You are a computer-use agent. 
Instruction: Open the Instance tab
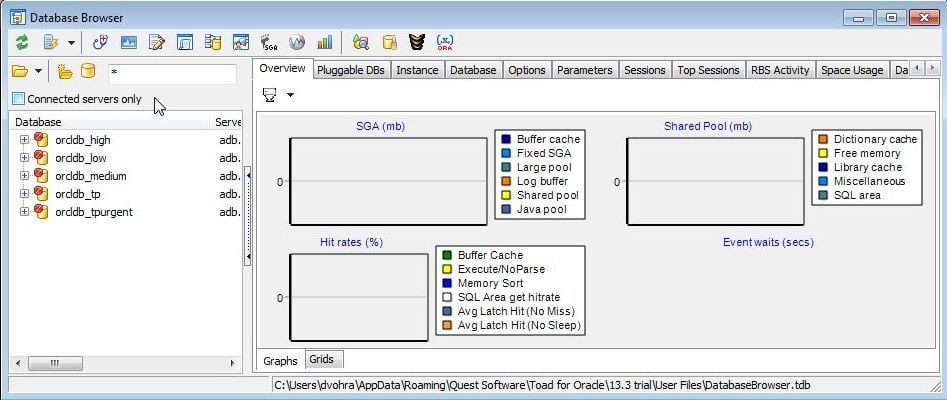pyautogui.click(x=417, y=70)
